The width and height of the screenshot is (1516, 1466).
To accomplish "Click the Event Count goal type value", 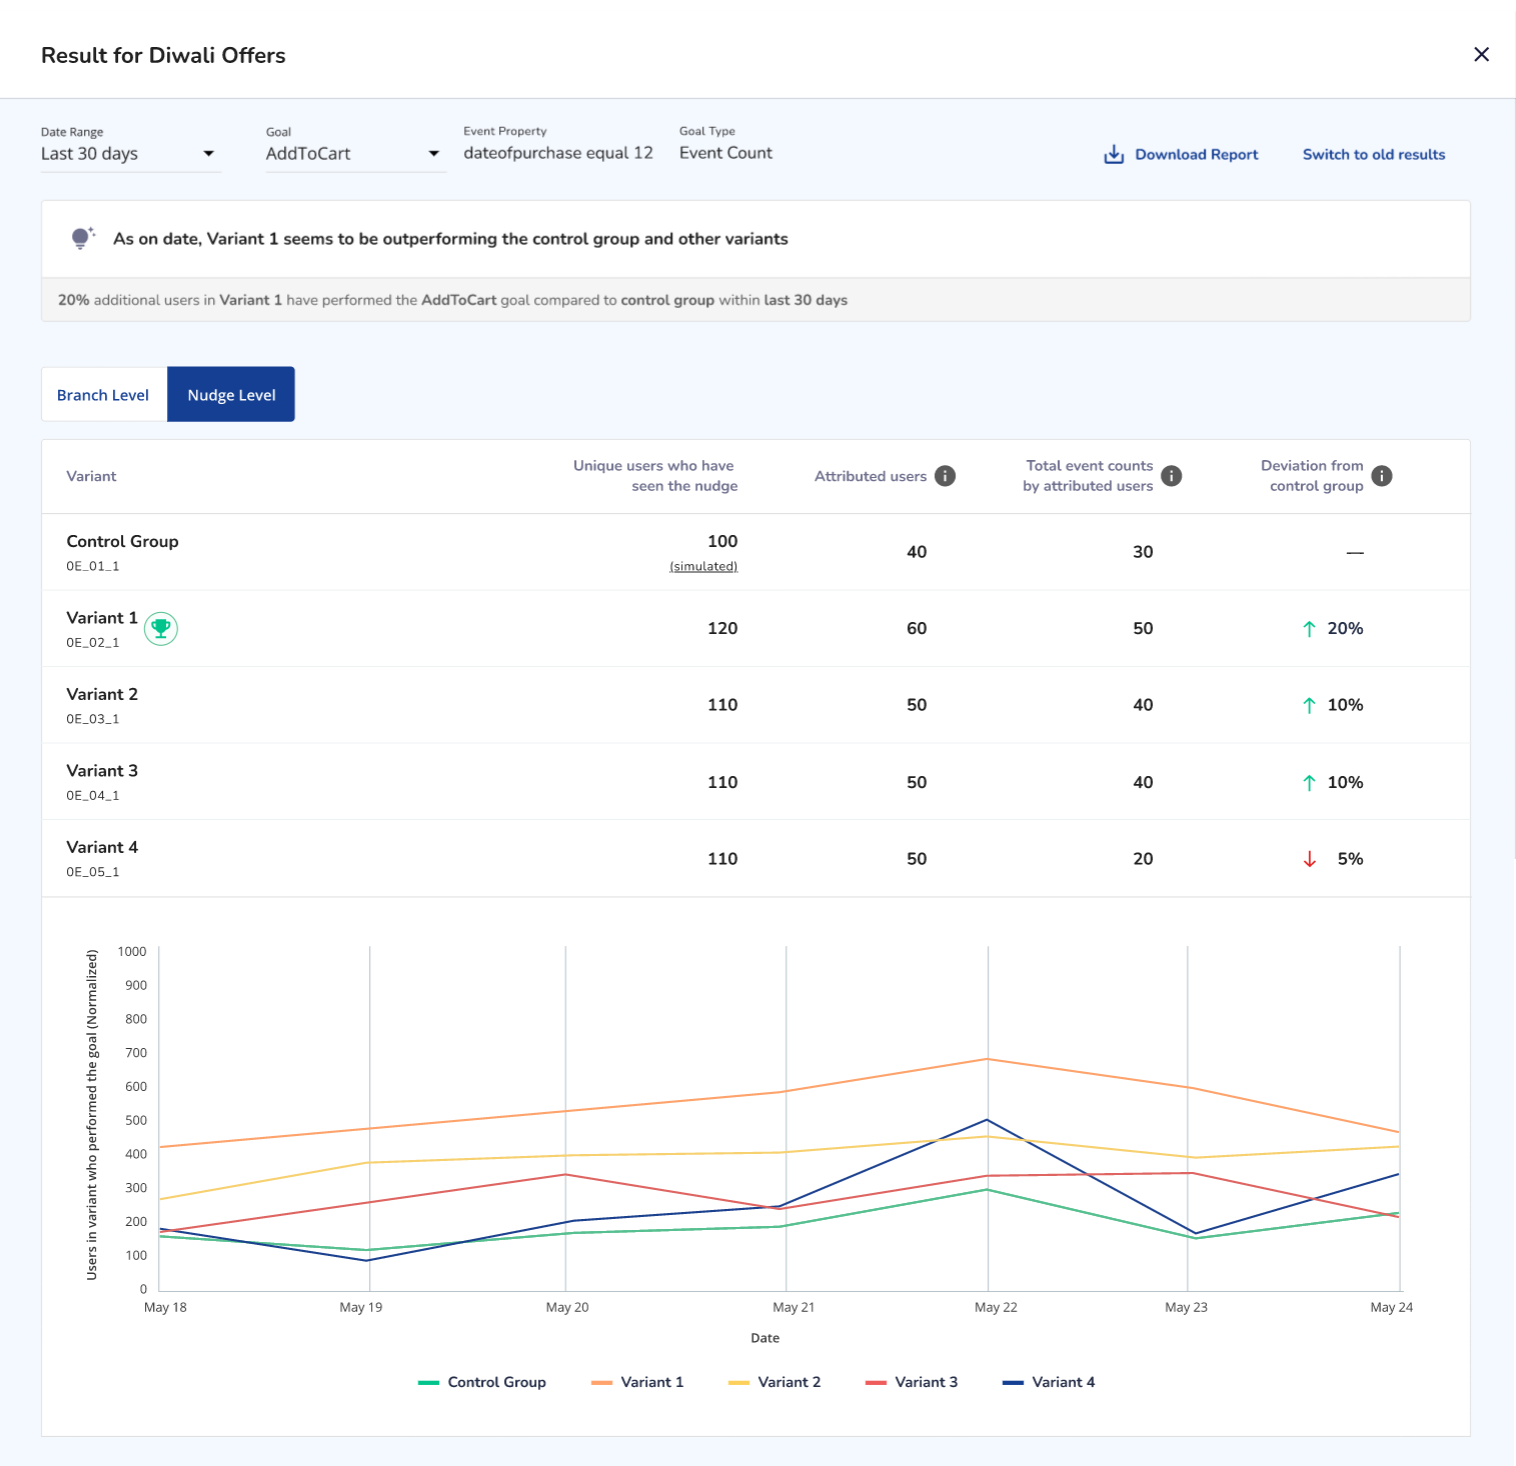I will pos(726,153).
